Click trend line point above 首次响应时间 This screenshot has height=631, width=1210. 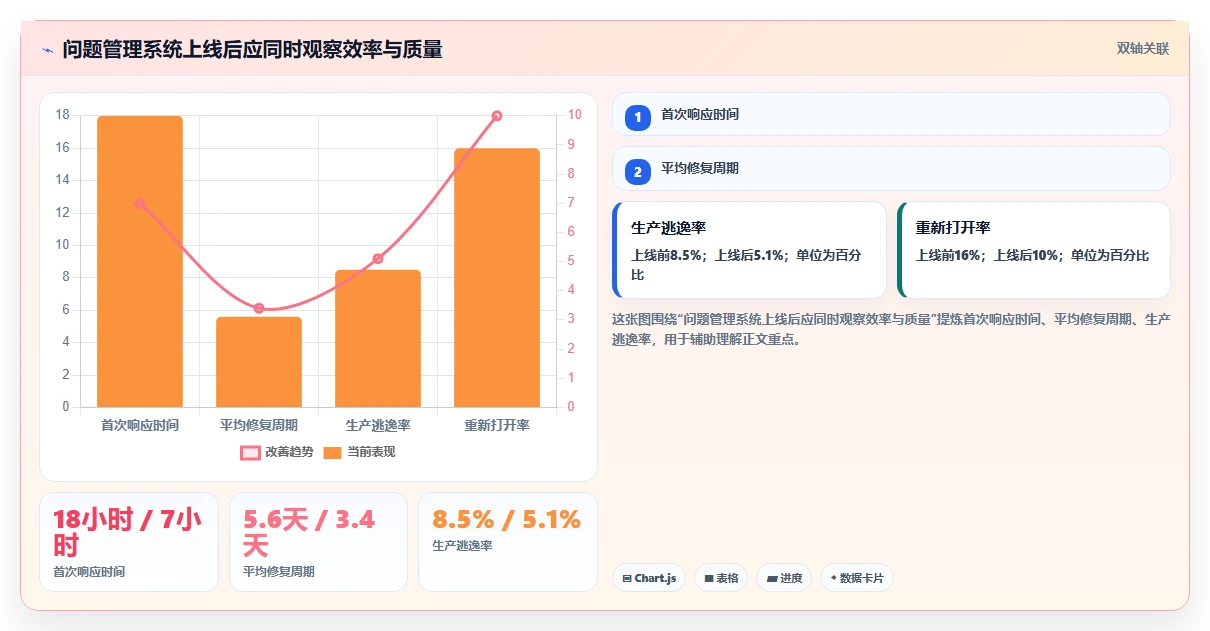coord(140,203)
